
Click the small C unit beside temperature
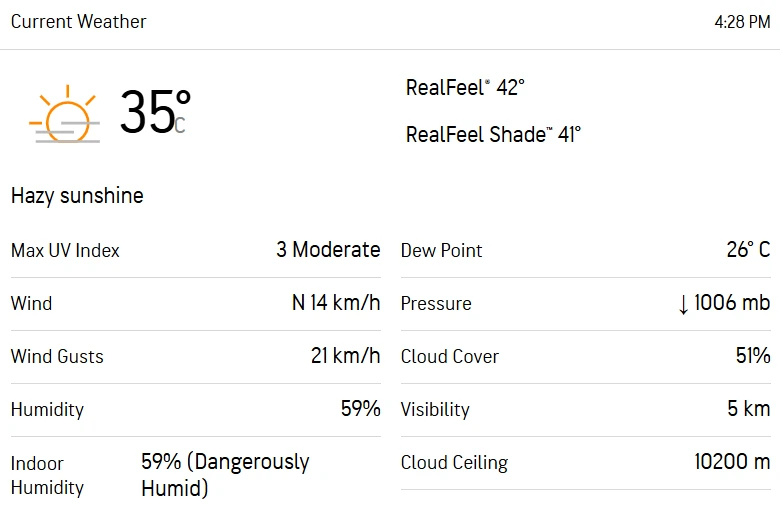tap(180, 125)
